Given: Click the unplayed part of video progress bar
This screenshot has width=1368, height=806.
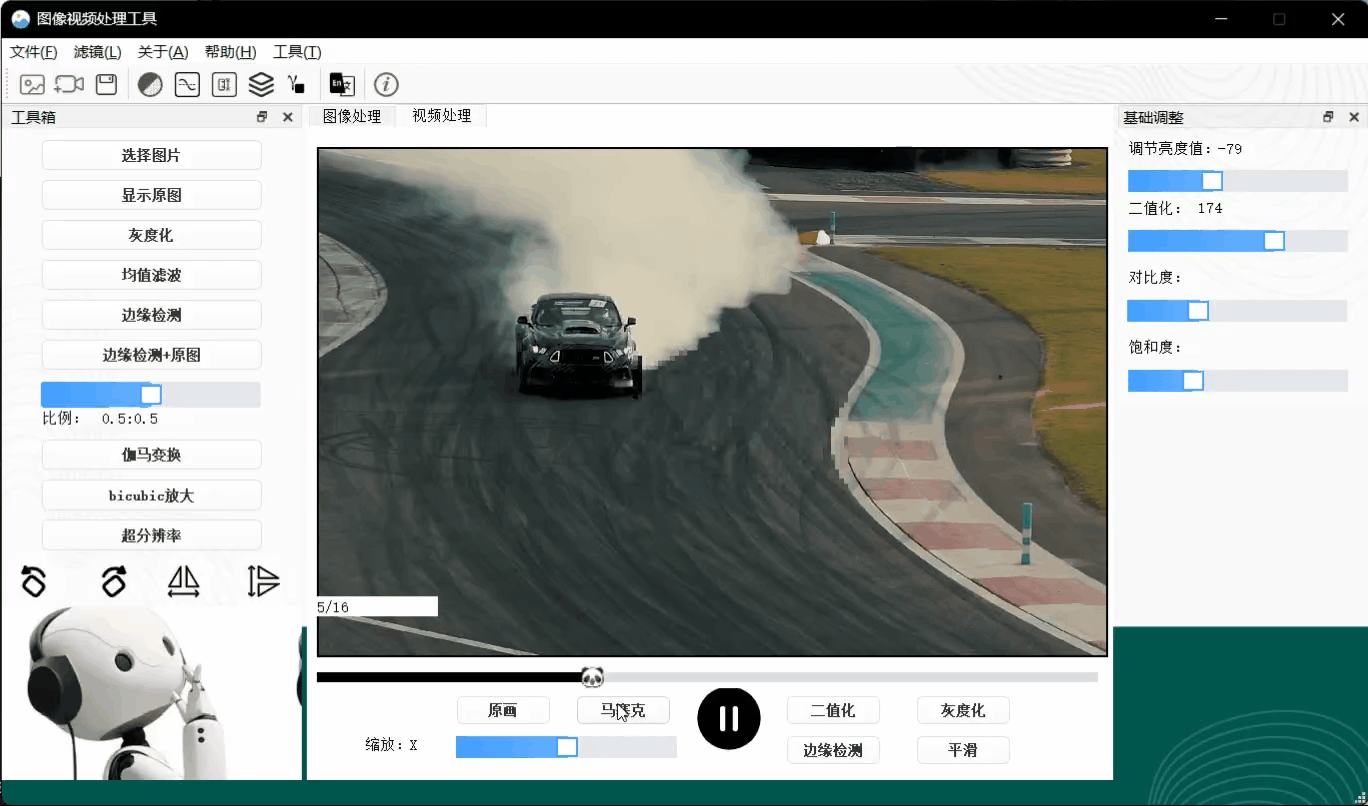Looking at the screenshot, I should (851, 677).
